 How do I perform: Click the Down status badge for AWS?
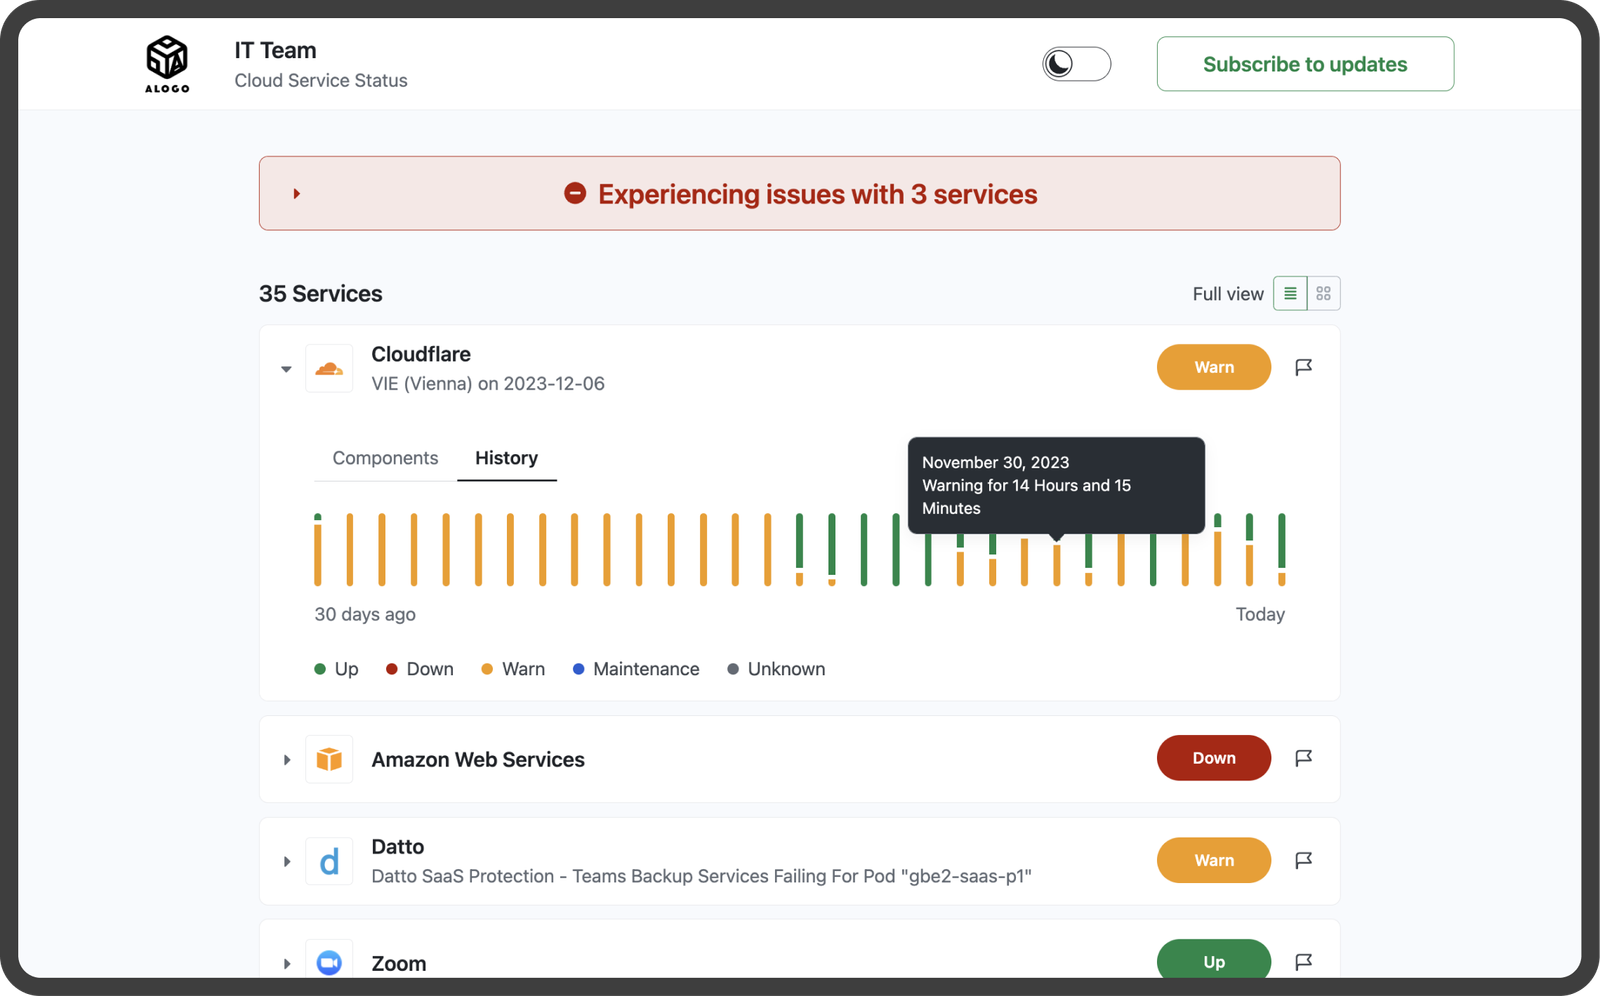coord(1213,758)
